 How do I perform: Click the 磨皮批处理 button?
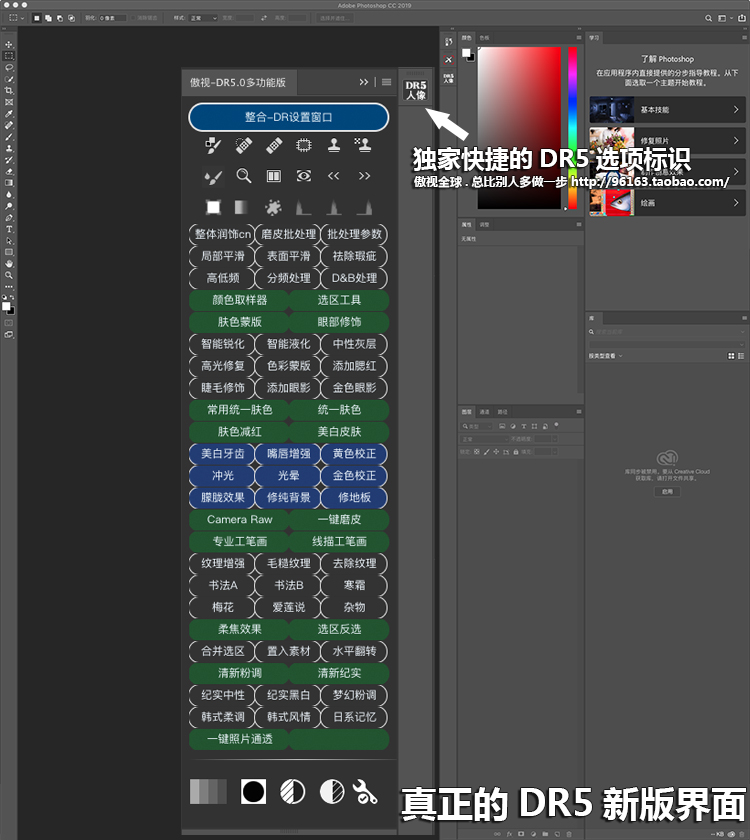[x=289, y=234]
